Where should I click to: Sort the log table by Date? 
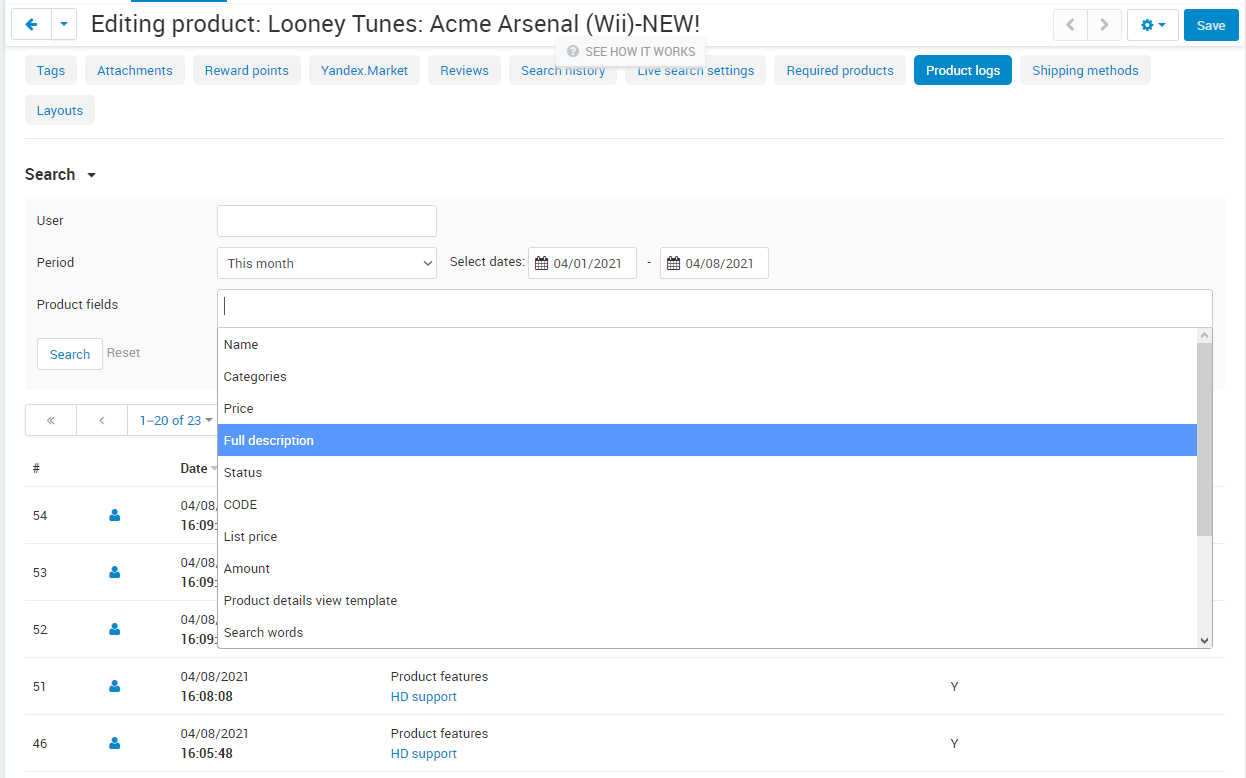point(194,468)
